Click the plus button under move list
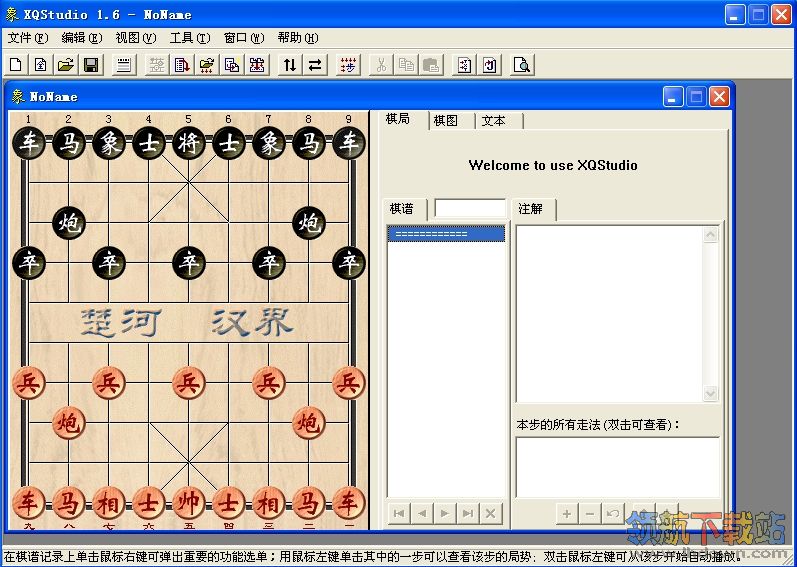 coord(567,514)
